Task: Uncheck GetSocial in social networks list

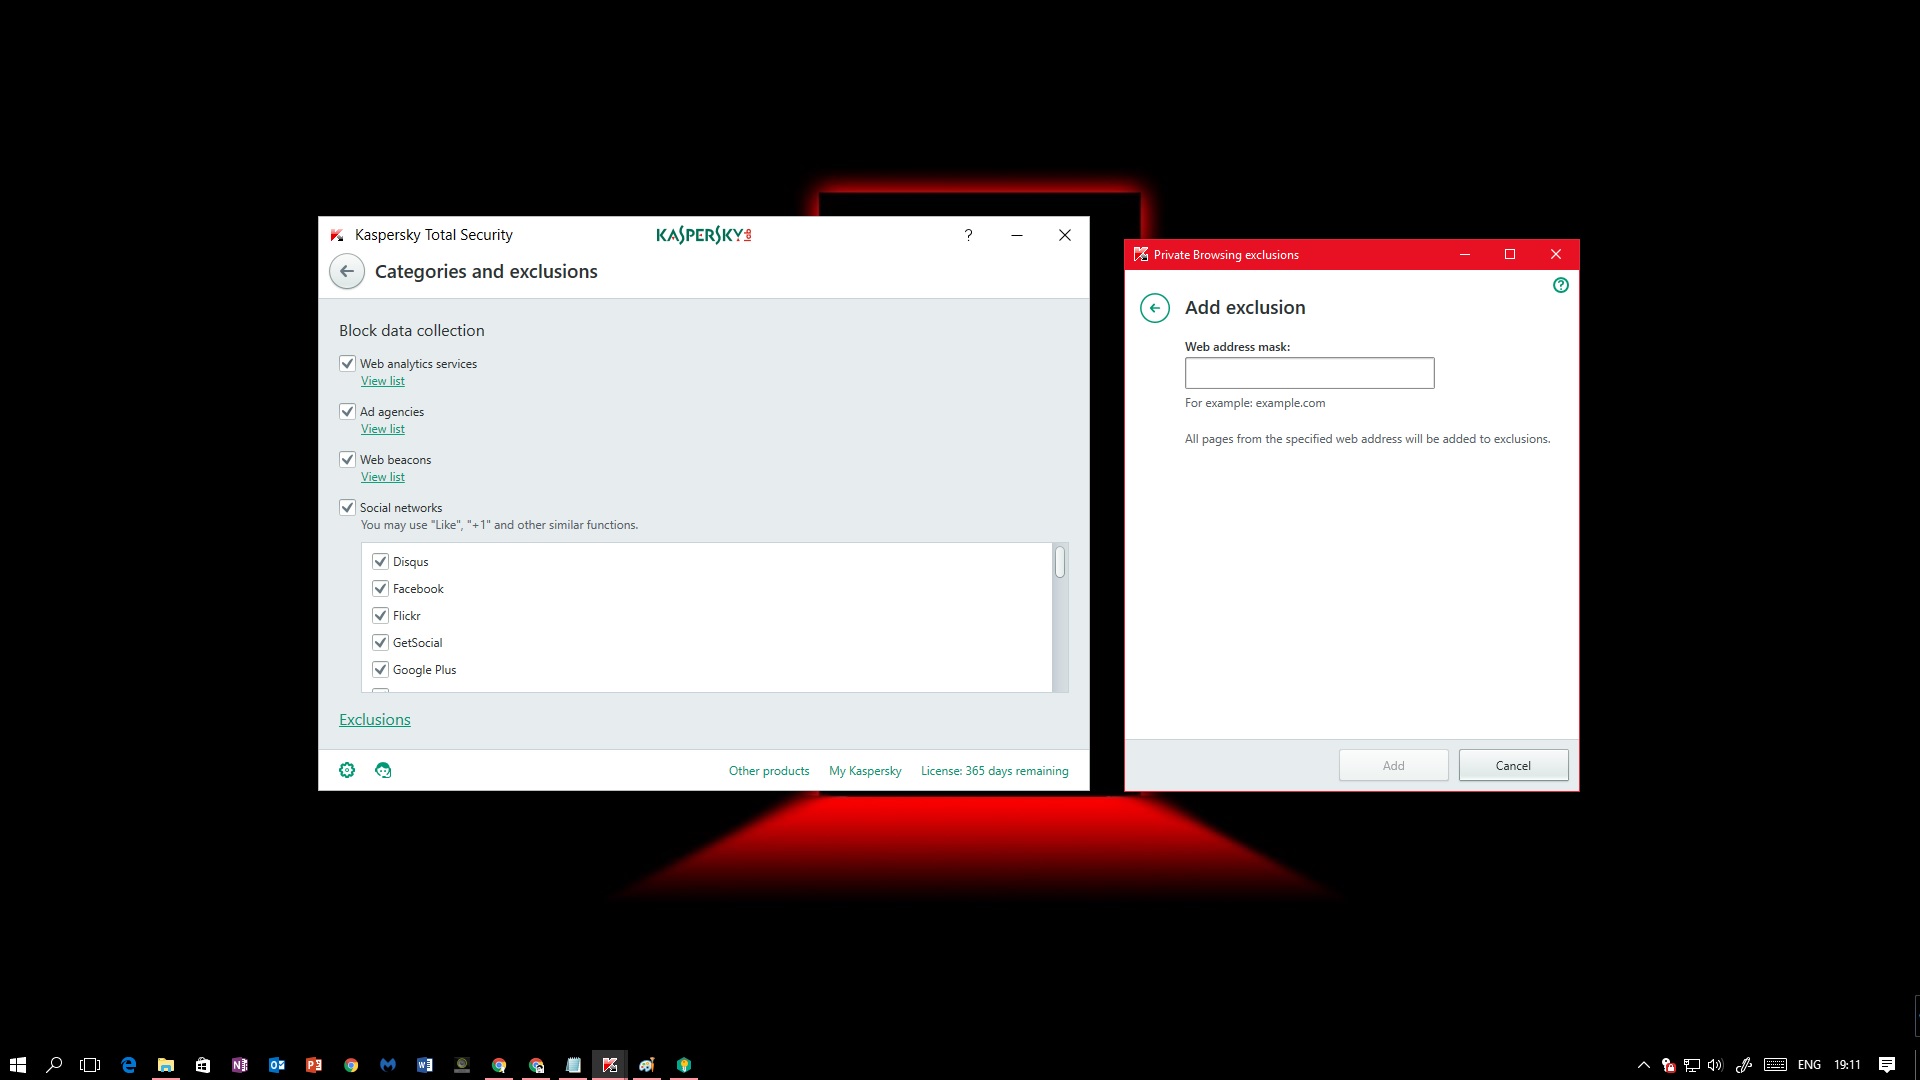Action: 380,642
